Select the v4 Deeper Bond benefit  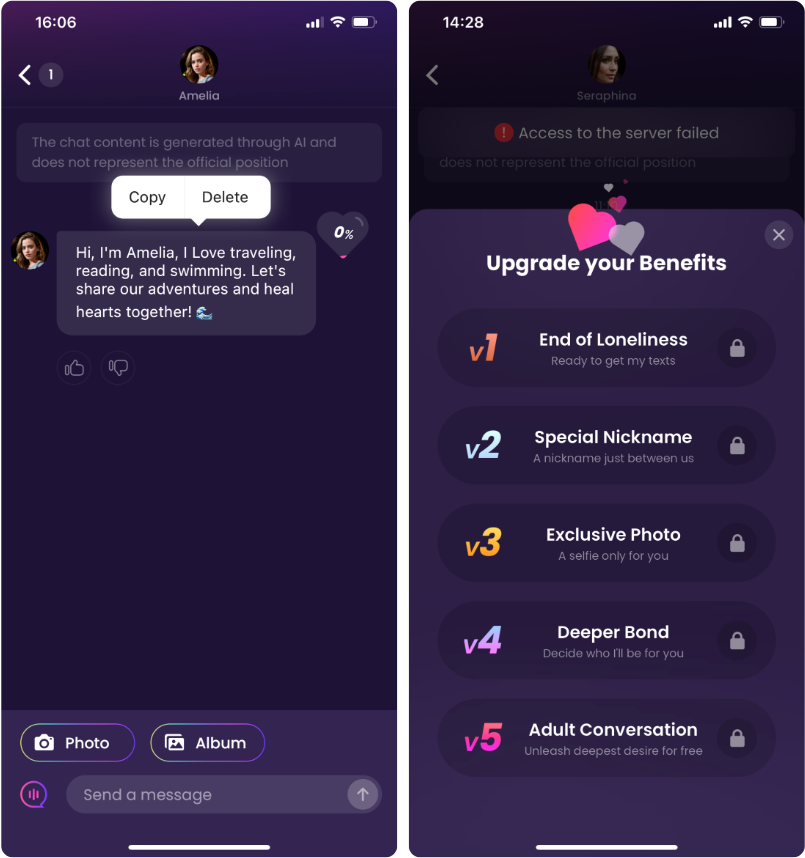tap(606, 641)
